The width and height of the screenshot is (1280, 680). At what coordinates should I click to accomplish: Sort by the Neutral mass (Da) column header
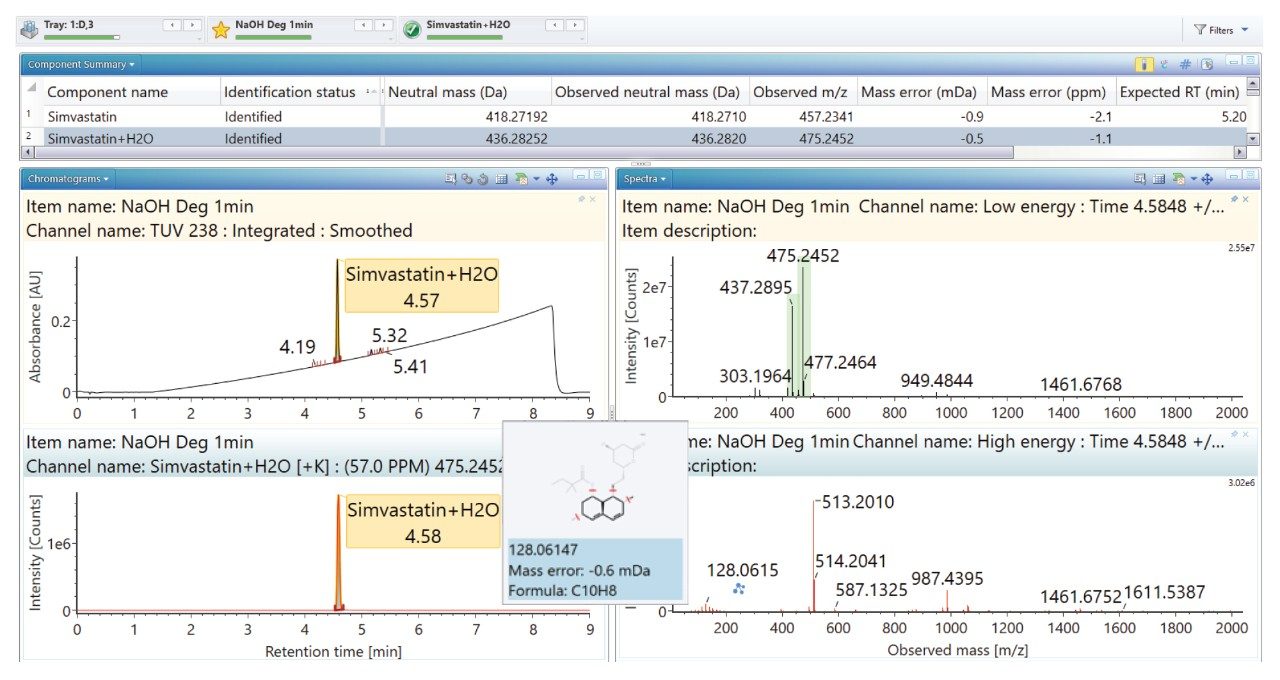coord(466,92)
